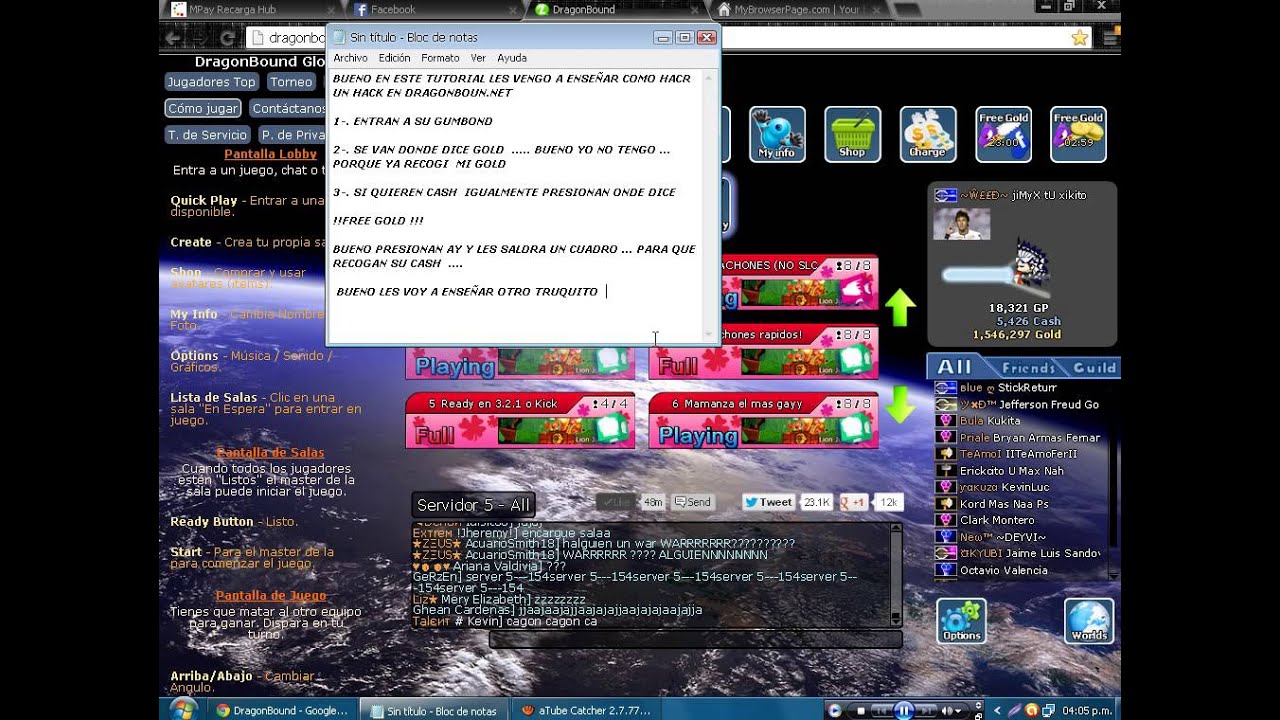Open the Shop basket icon
Screen dimensions: 1280x720
pyautogui.click(x=852, y=134)
